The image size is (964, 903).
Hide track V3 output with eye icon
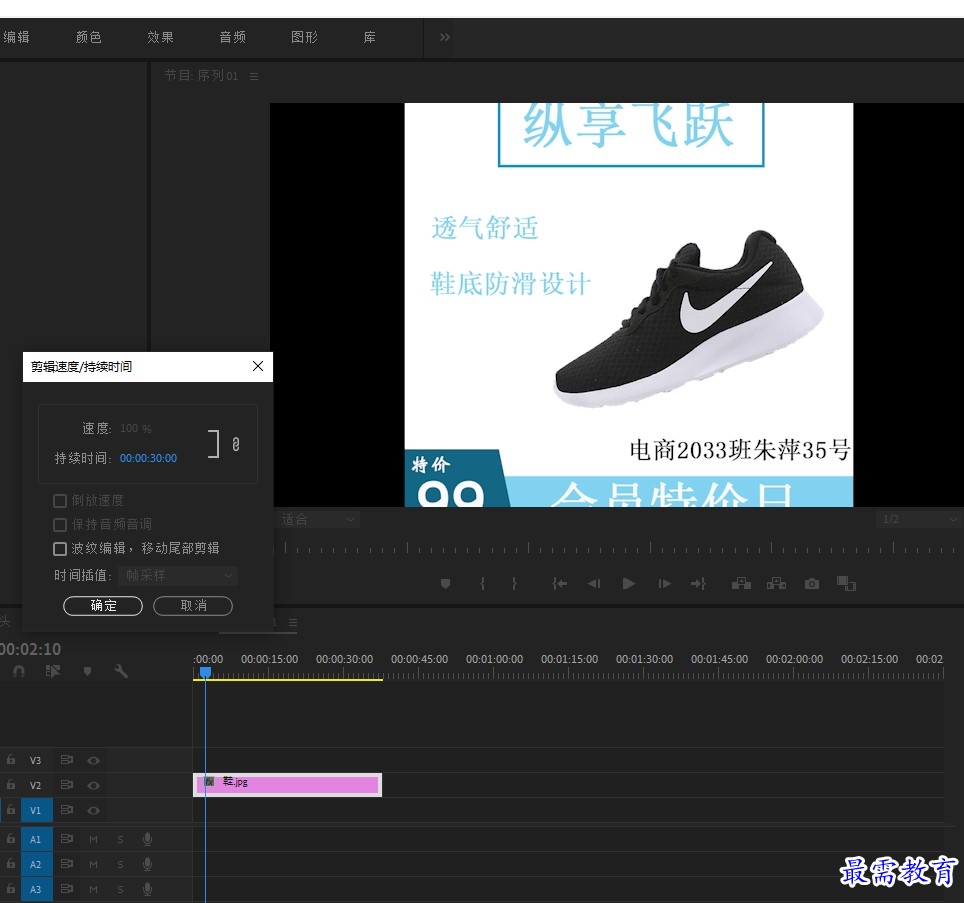(93, 760)
